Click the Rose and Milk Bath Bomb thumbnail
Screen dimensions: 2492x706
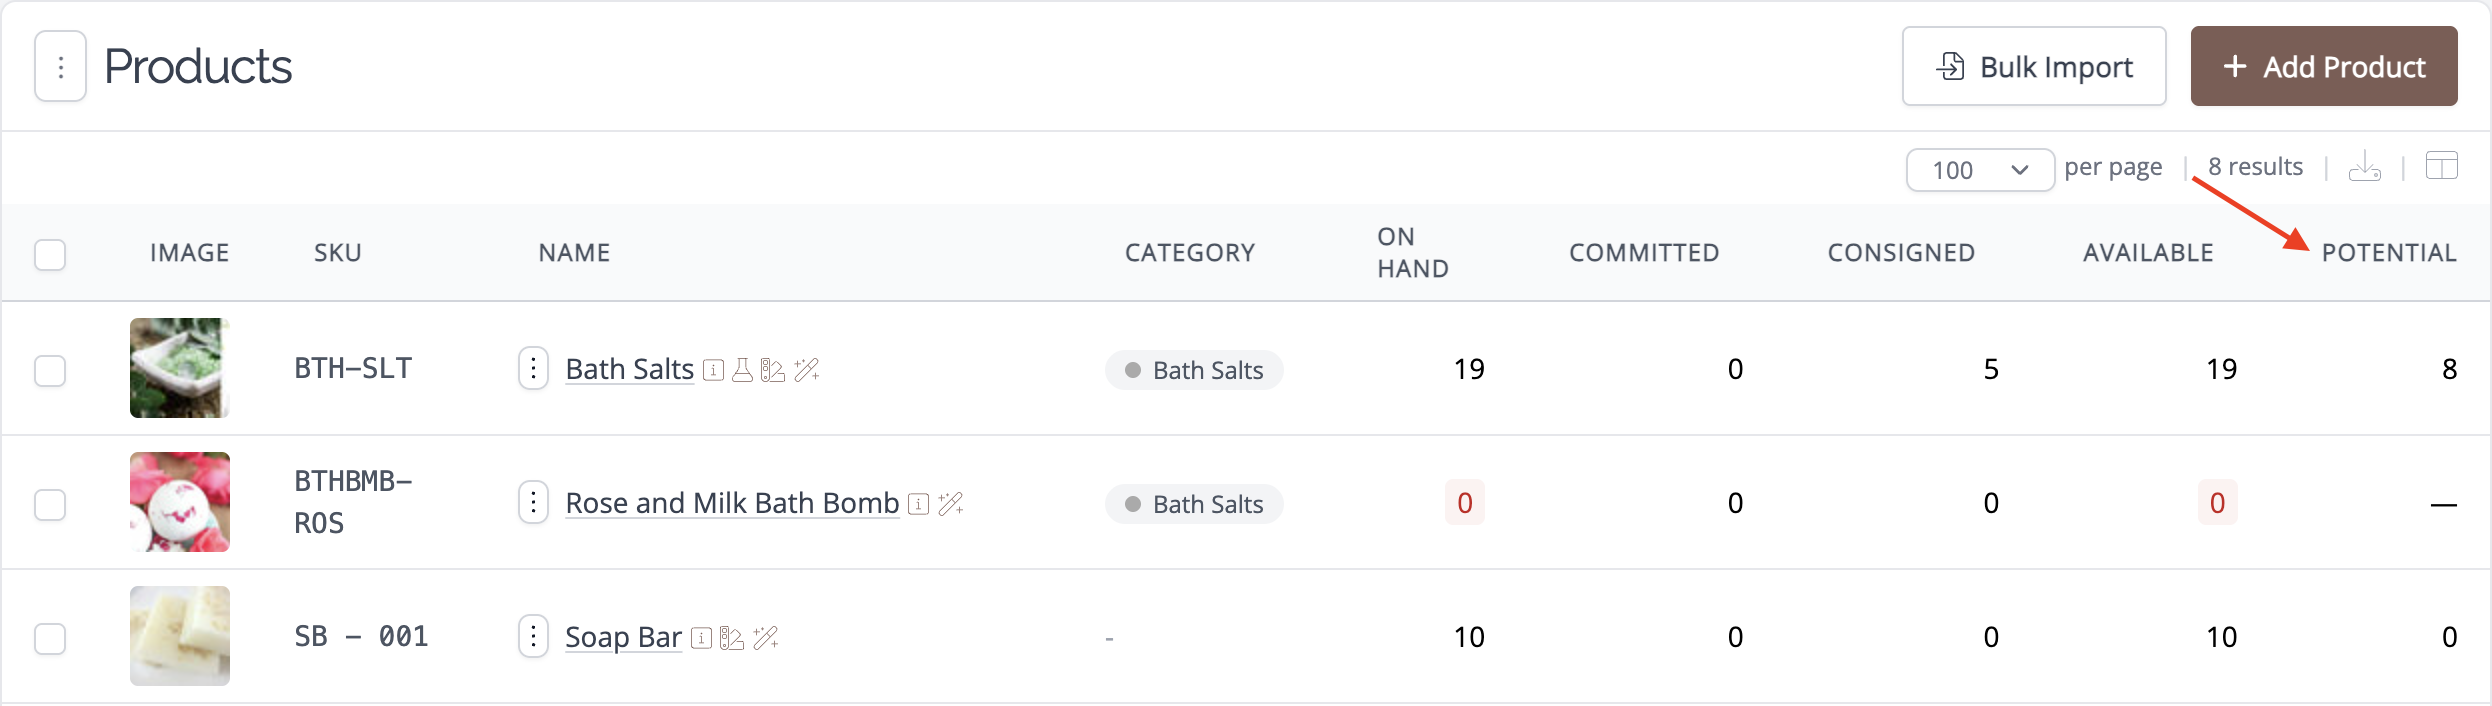[180, 502]
